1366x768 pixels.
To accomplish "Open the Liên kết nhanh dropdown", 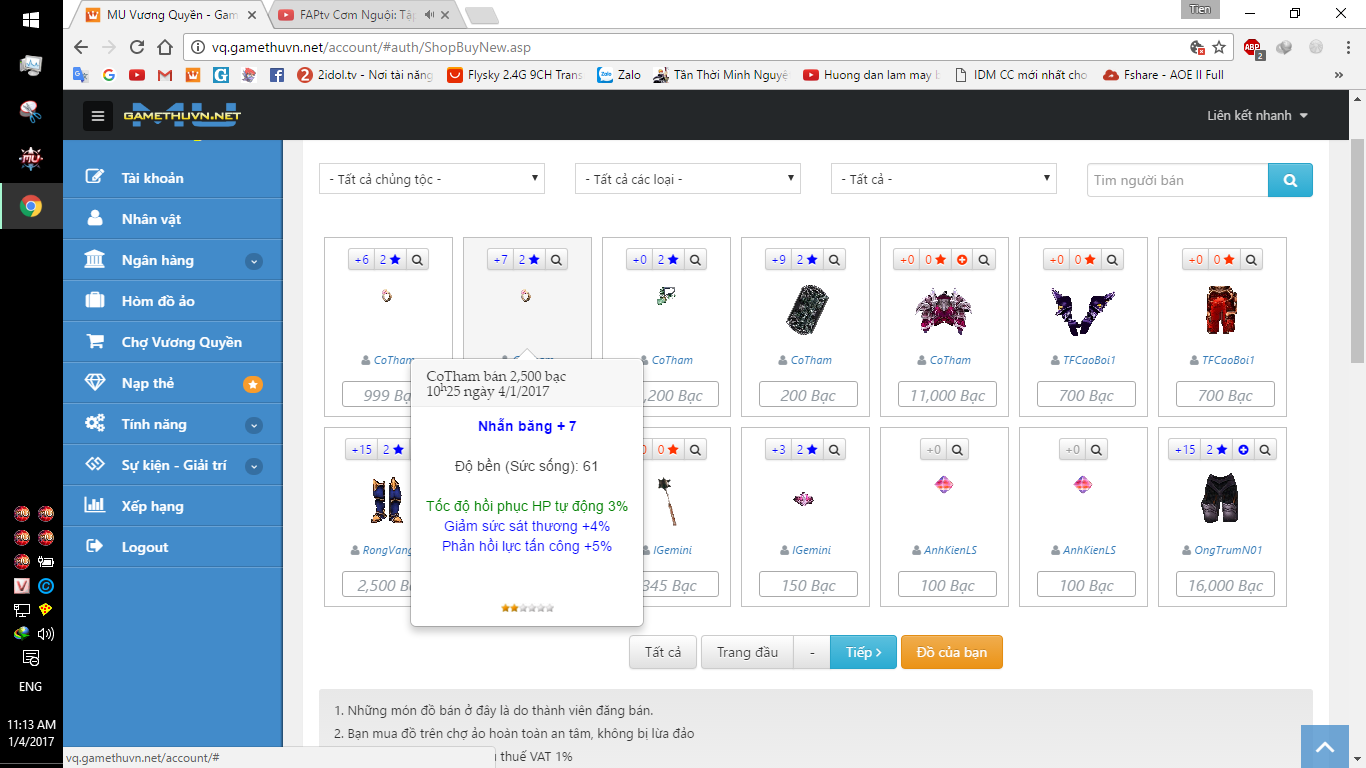I will [x=1257, y=116].
